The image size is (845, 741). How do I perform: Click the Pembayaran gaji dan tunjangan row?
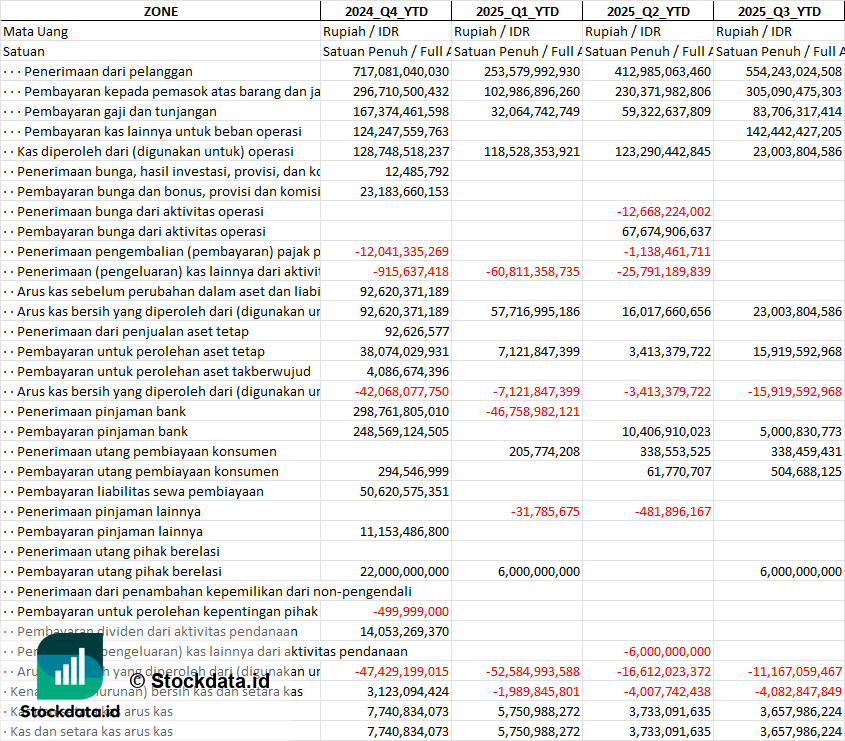[117, 111]
